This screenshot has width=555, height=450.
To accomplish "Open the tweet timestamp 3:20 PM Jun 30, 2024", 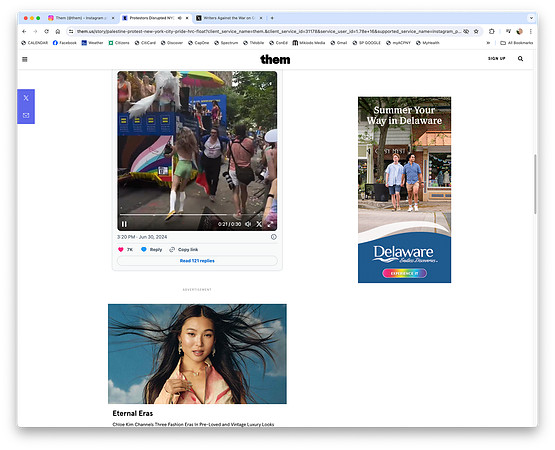I will [x=142, y=237].
